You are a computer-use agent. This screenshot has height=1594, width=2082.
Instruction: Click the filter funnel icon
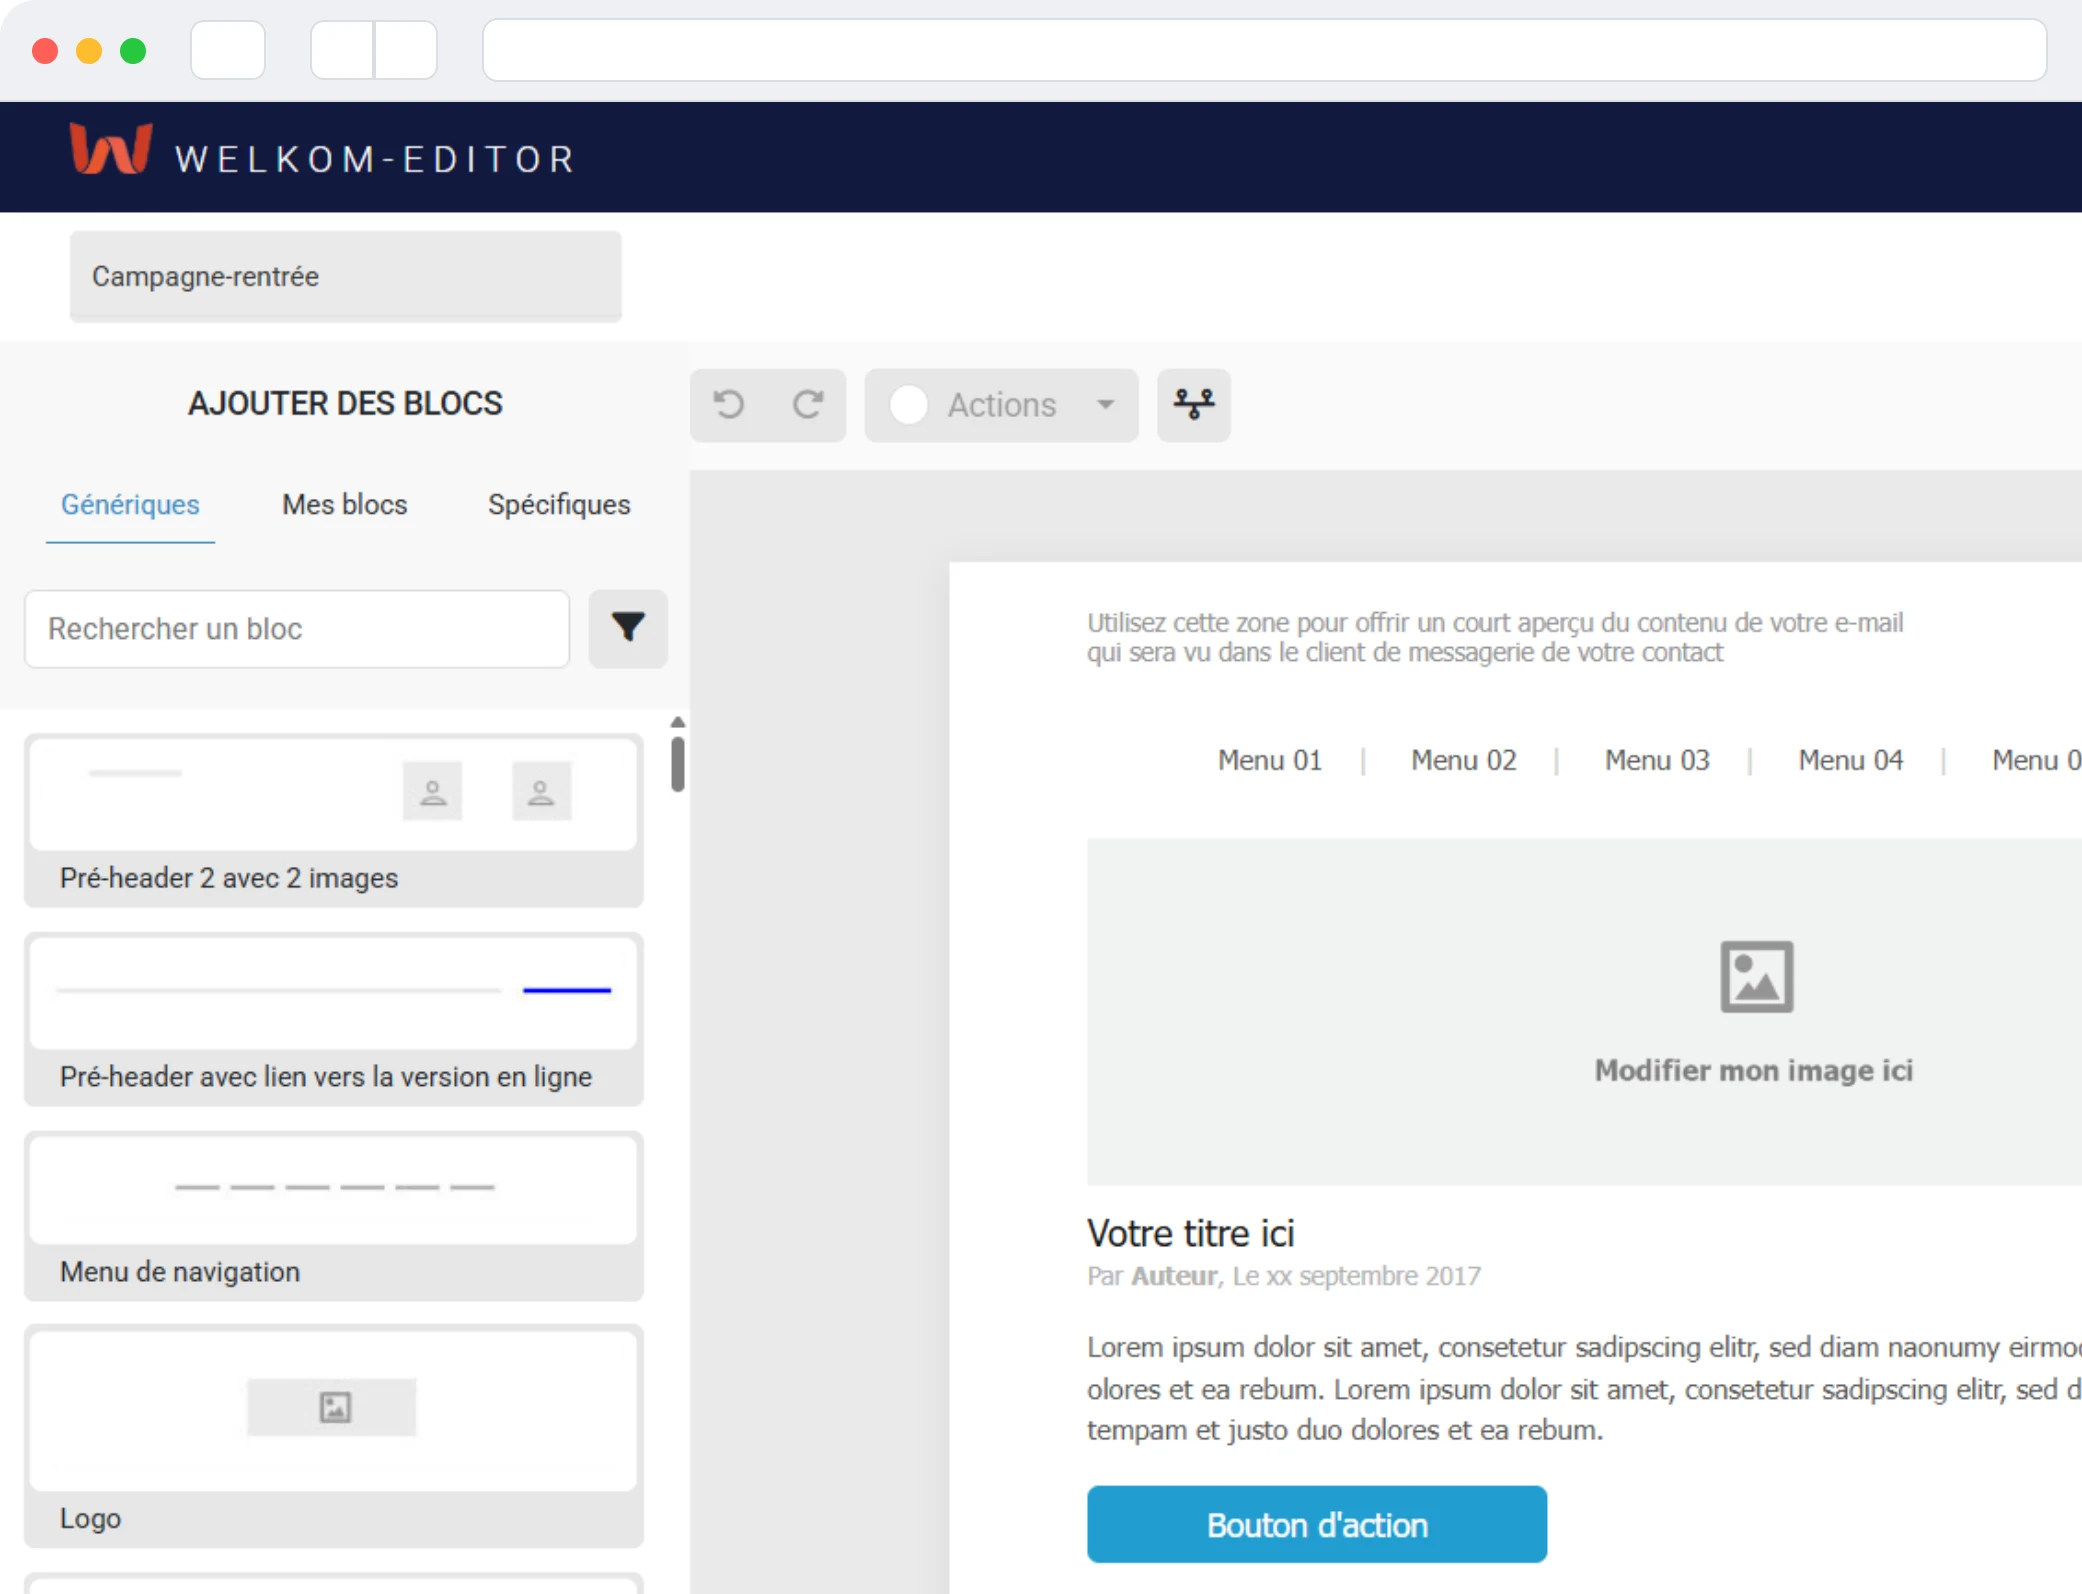[x=628, y=628]
